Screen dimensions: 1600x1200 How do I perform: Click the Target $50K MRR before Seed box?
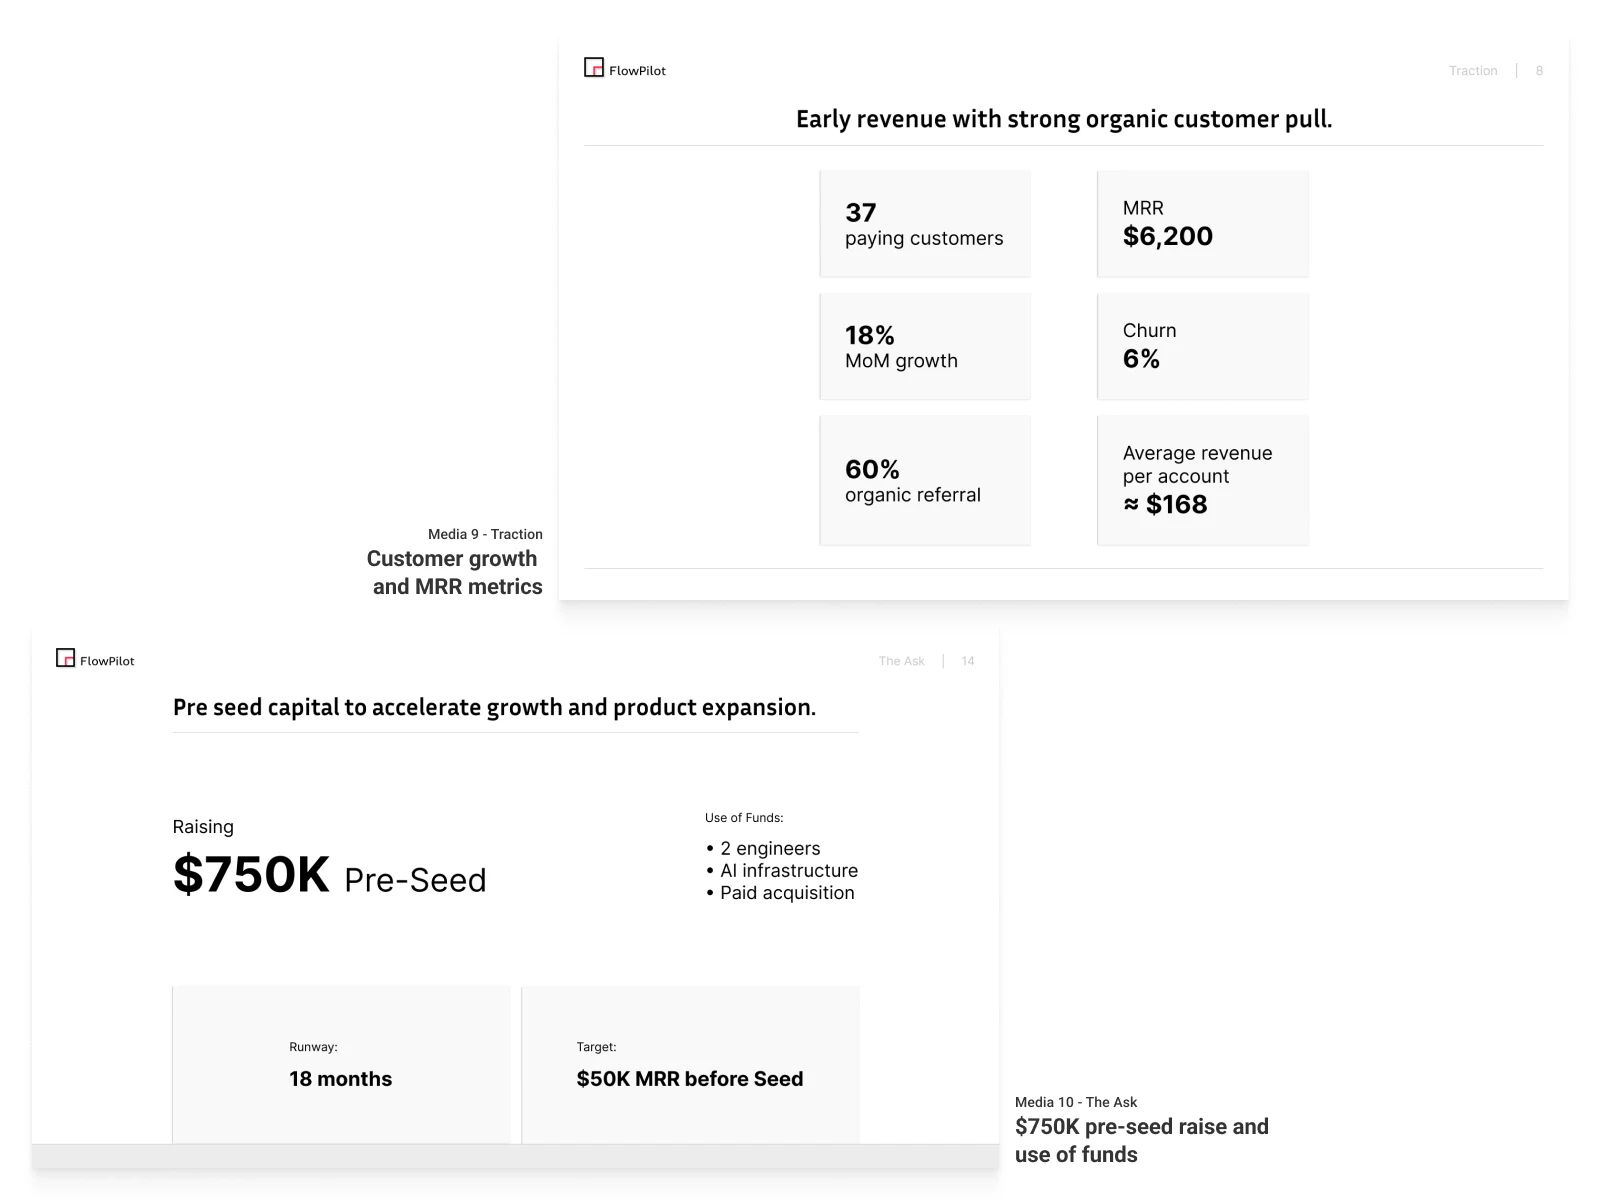pyautogui.click(x=690, y=1064)
